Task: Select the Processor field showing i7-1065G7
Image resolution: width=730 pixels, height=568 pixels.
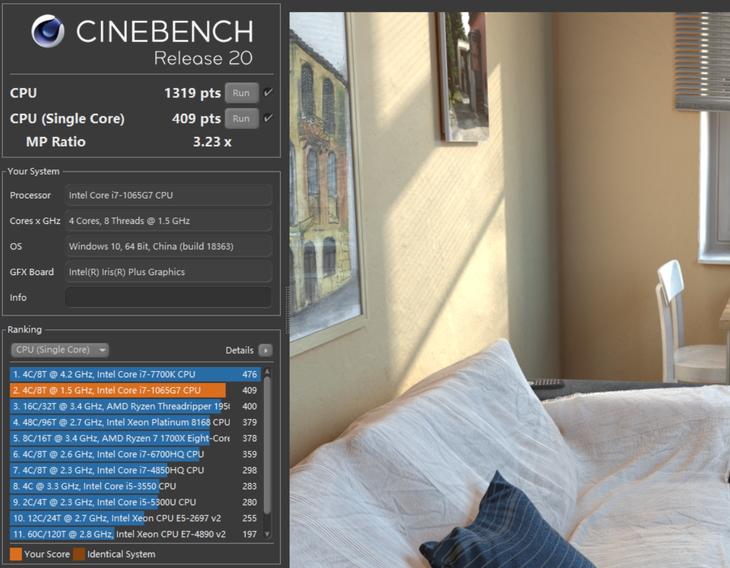Action: [168, 195]
